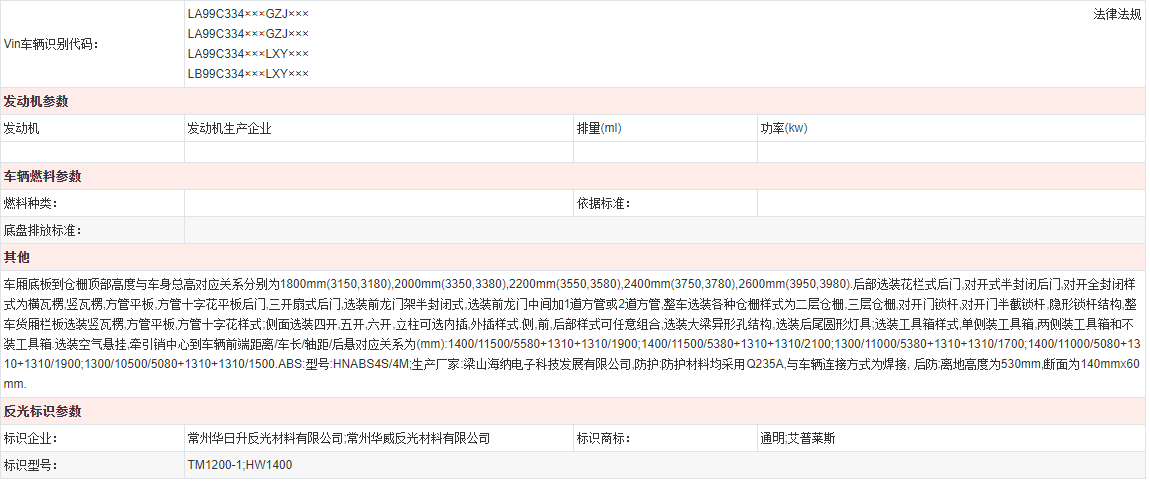Click the empty value cell beside 燃料种类
This screenshot has width=1150, height=481.
tap(378, 204)
